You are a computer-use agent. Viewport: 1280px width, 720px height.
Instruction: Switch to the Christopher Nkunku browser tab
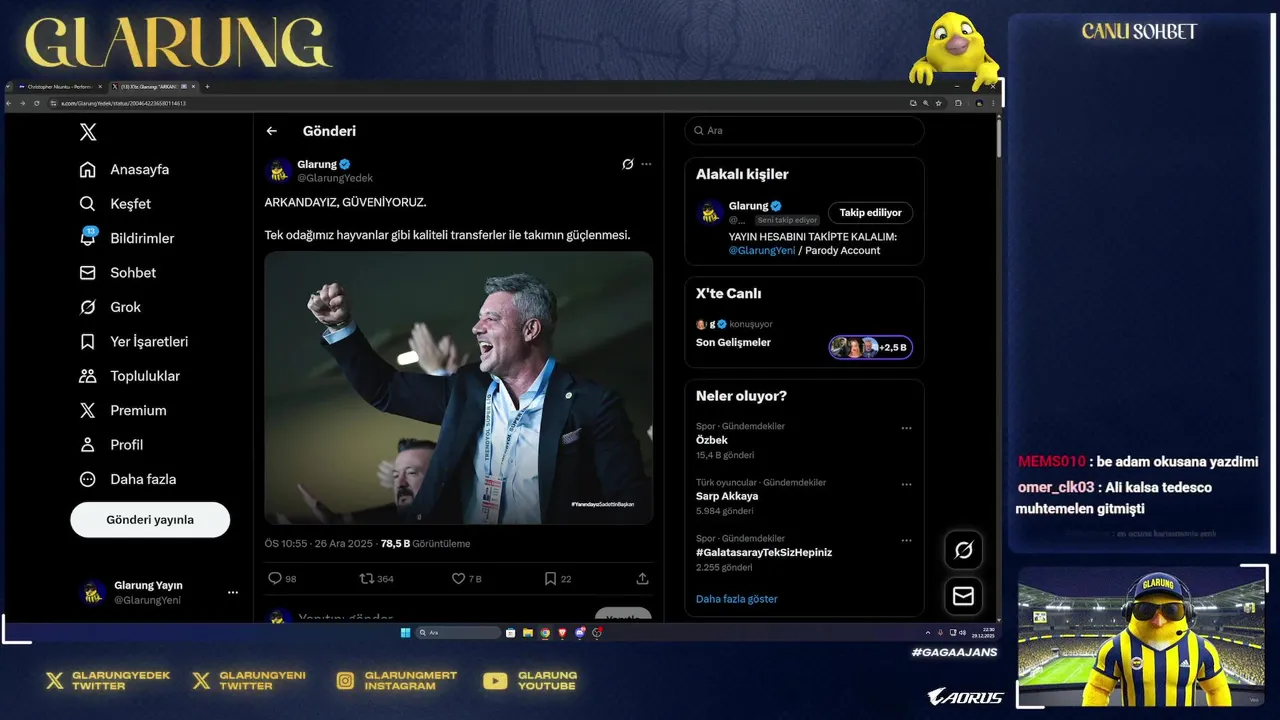point(60,87)
